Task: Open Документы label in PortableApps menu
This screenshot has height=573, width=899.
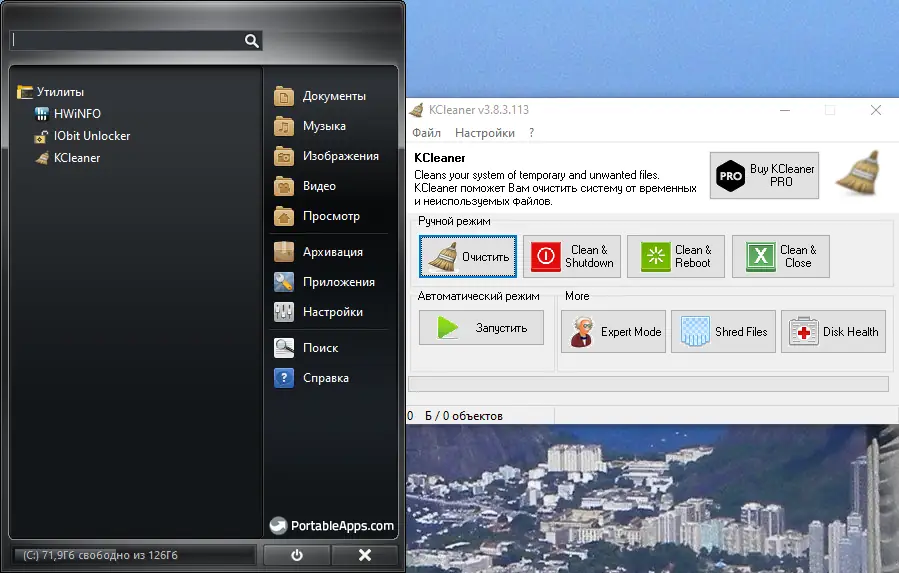Action: tap(334, 96)
